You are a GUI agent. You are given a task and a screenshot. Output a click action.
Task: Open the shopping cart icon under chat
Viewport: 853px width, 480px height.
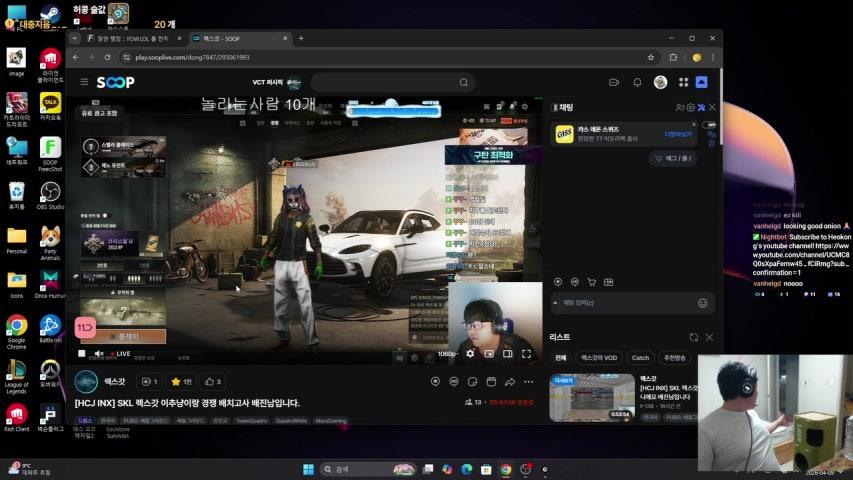click(x=591, y=282)
